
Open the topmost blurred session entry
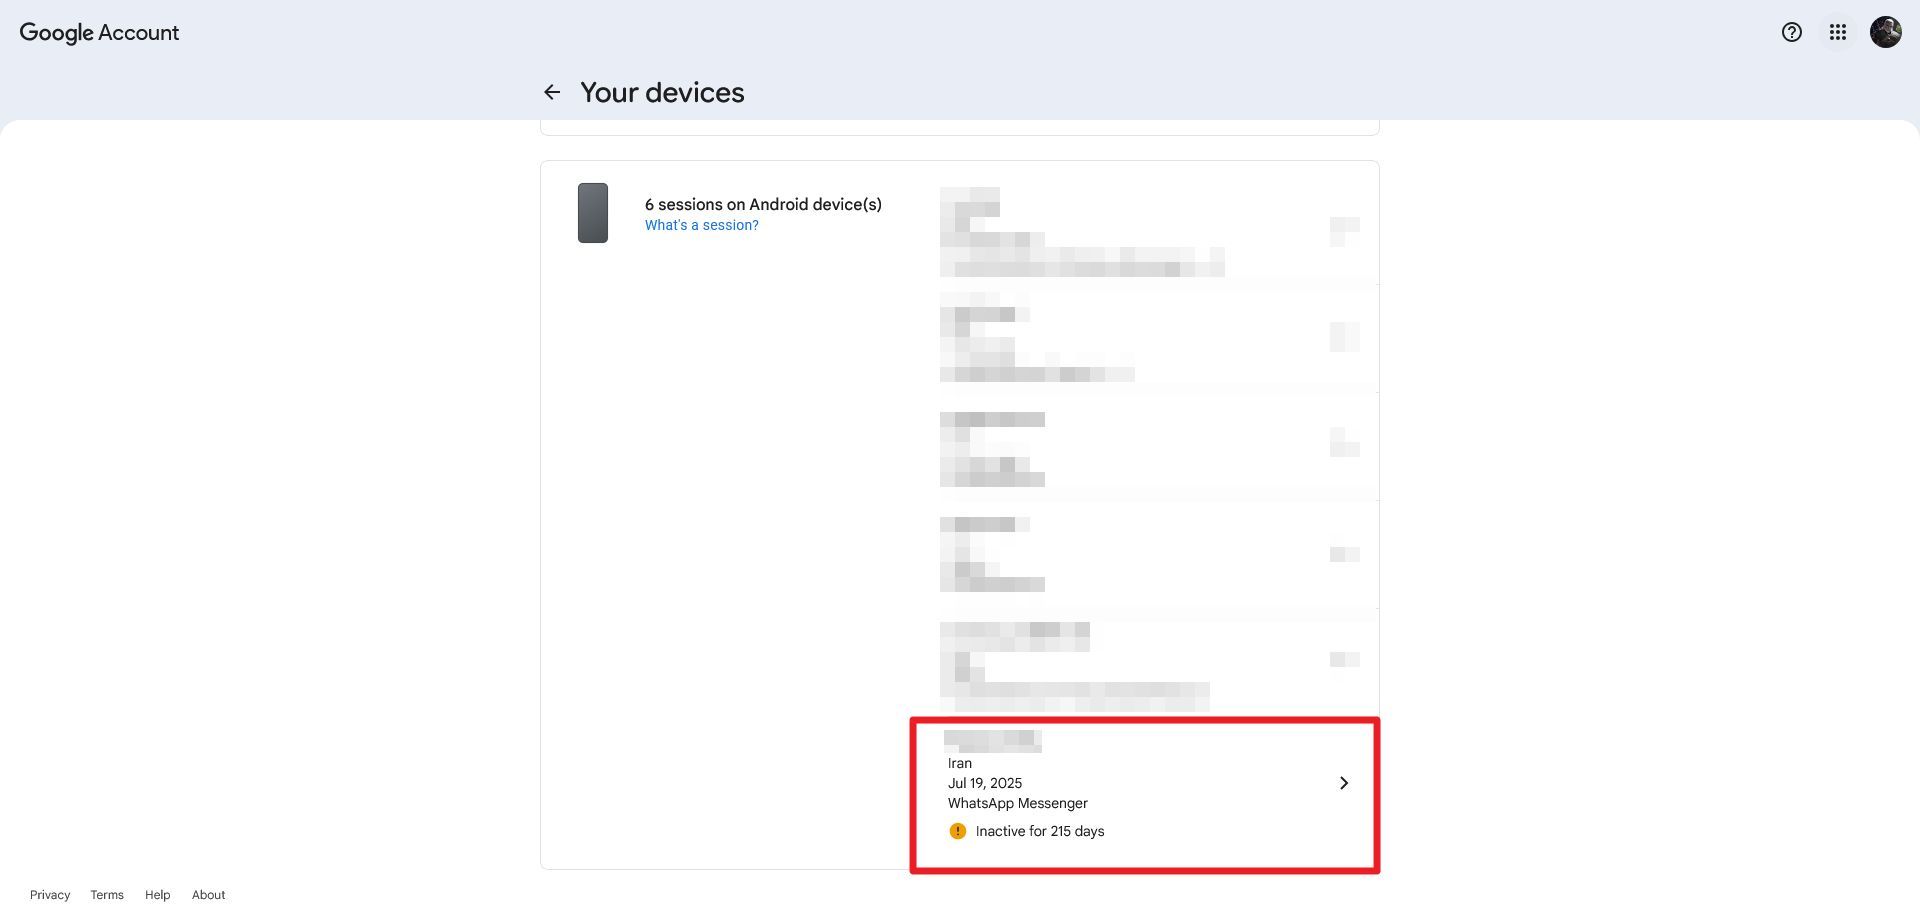1150,232
